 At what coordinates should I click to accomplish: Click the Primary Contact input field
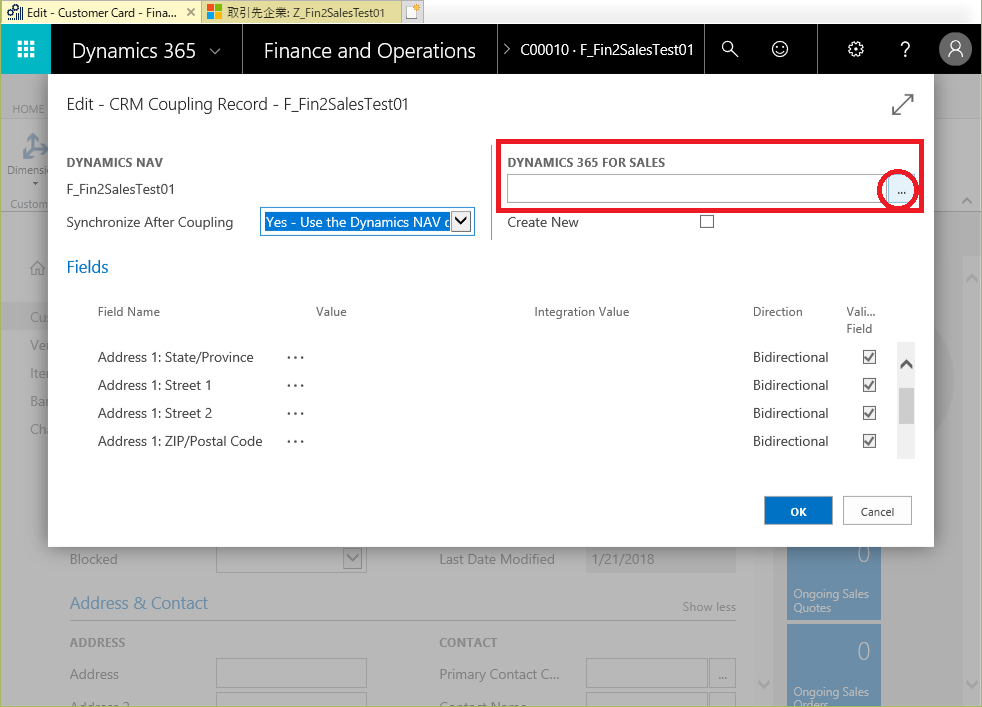pos(647,674)
